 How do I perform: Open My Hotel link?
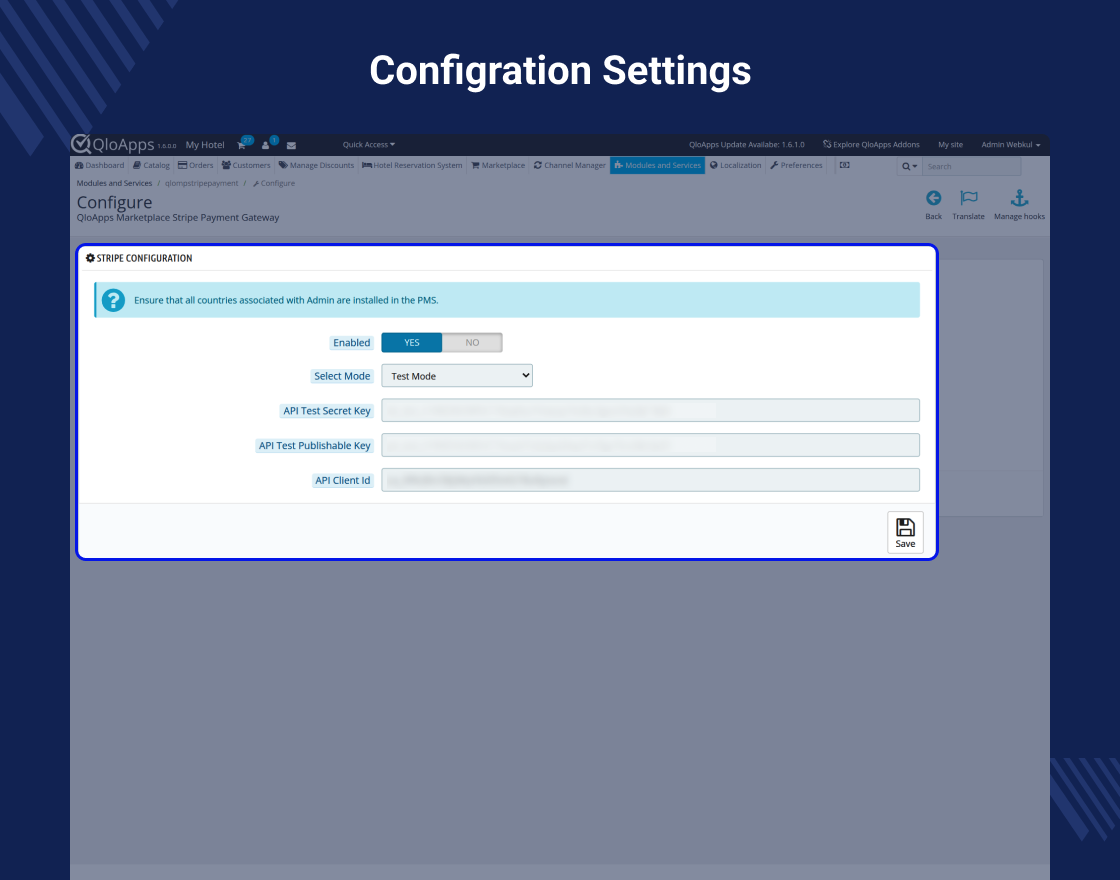tap(205, 145)
